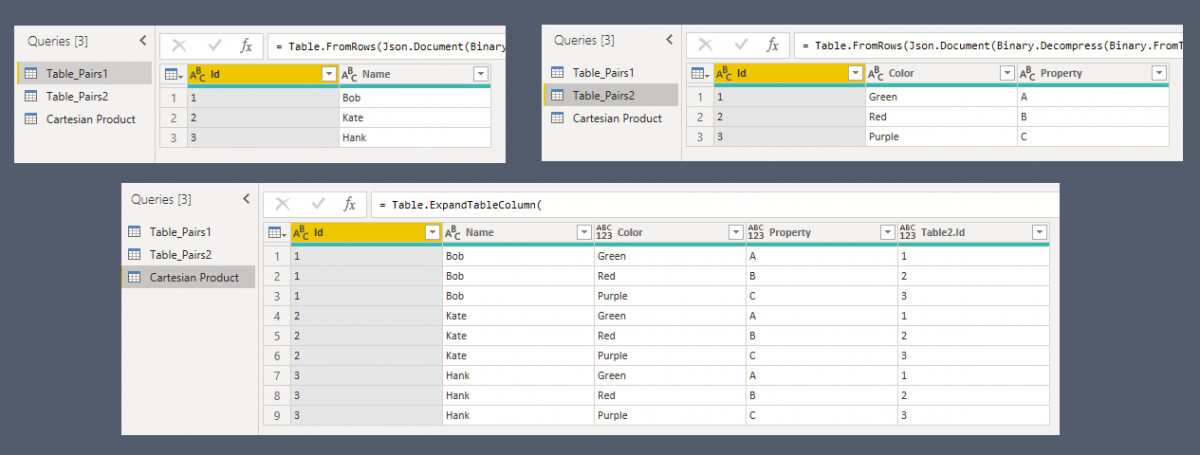Click "Red" in row 5 of Cartesian Product
The height and width of the screenshot is (455, 1200).
click(x=670, y=335)
